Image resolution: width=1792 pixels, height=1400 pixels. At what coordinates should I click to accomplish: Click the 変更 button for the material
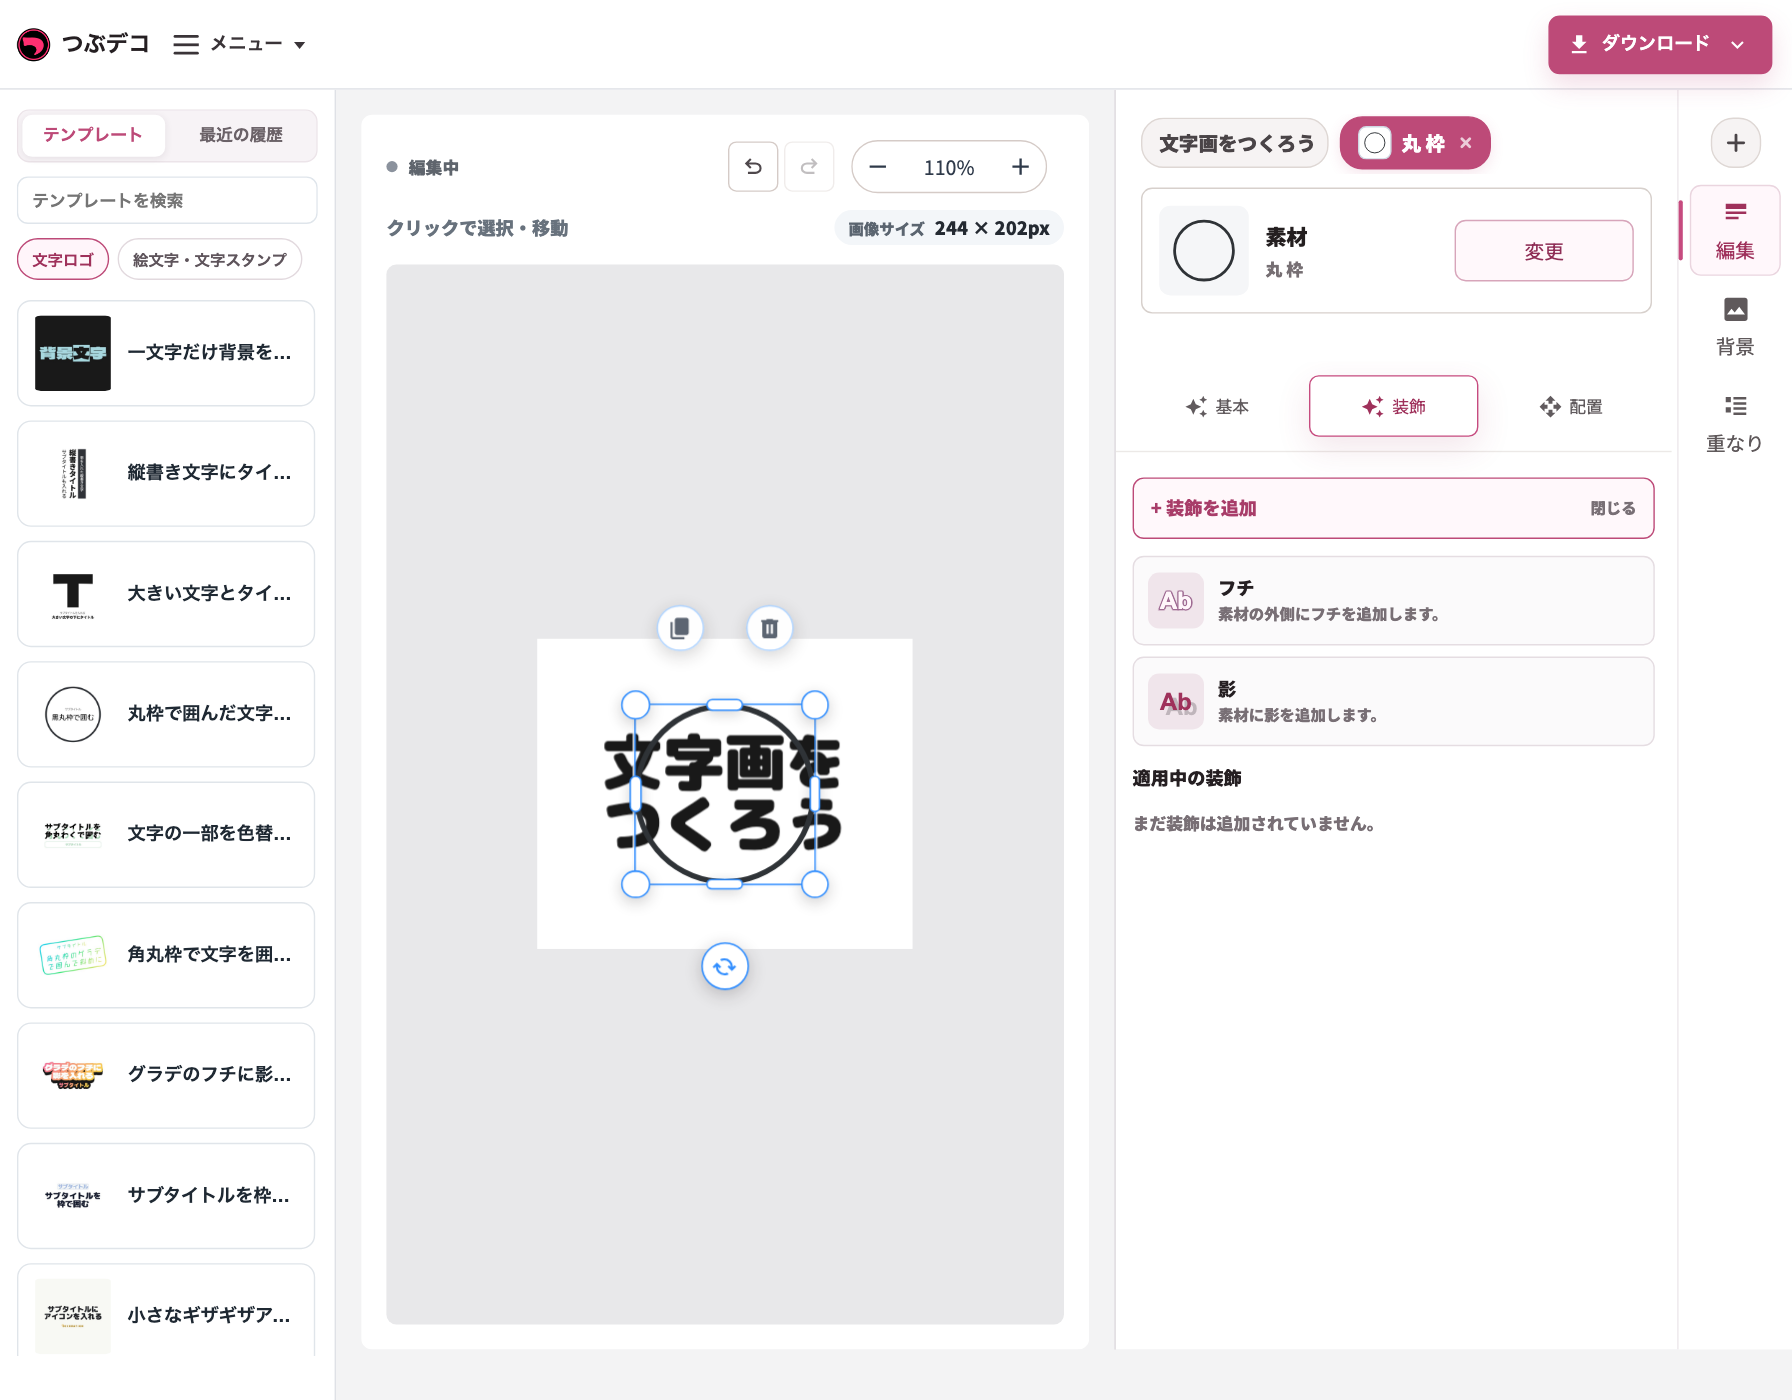coord(1544,251)
